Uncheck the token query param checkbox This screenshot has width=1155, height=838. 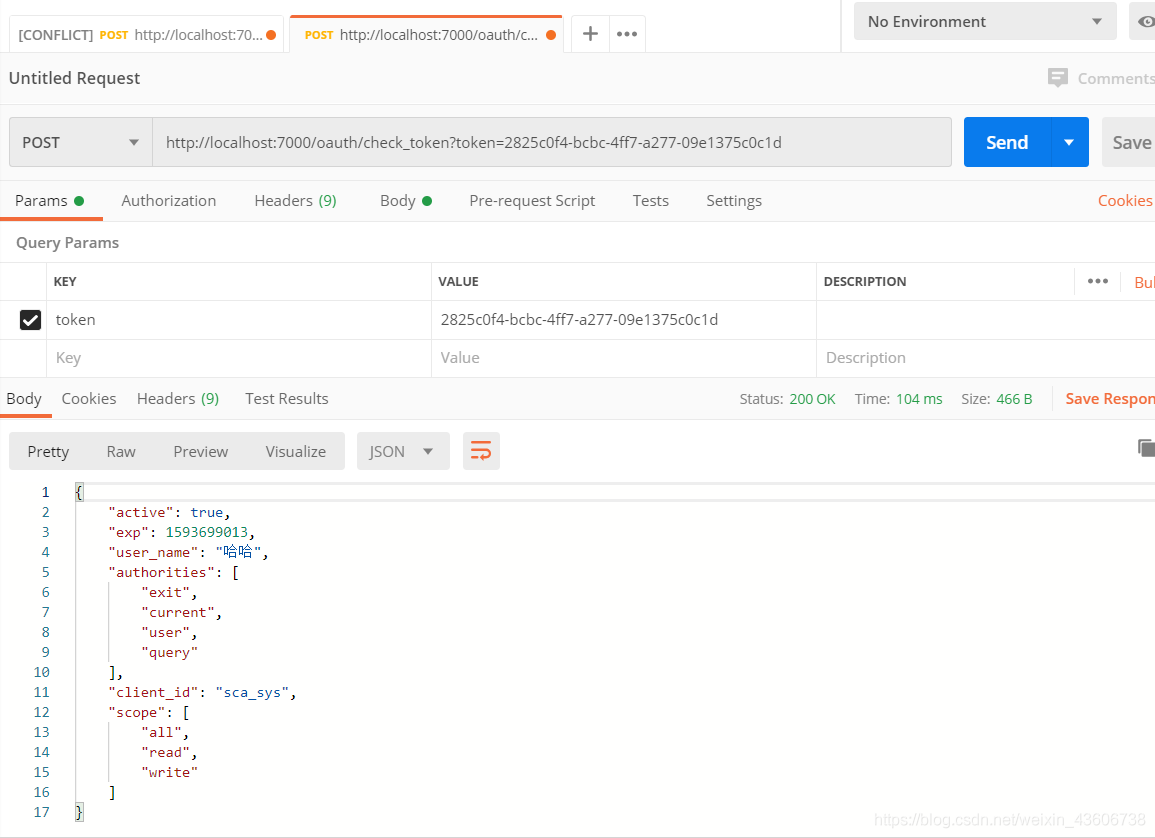click(x=31, y=320)
